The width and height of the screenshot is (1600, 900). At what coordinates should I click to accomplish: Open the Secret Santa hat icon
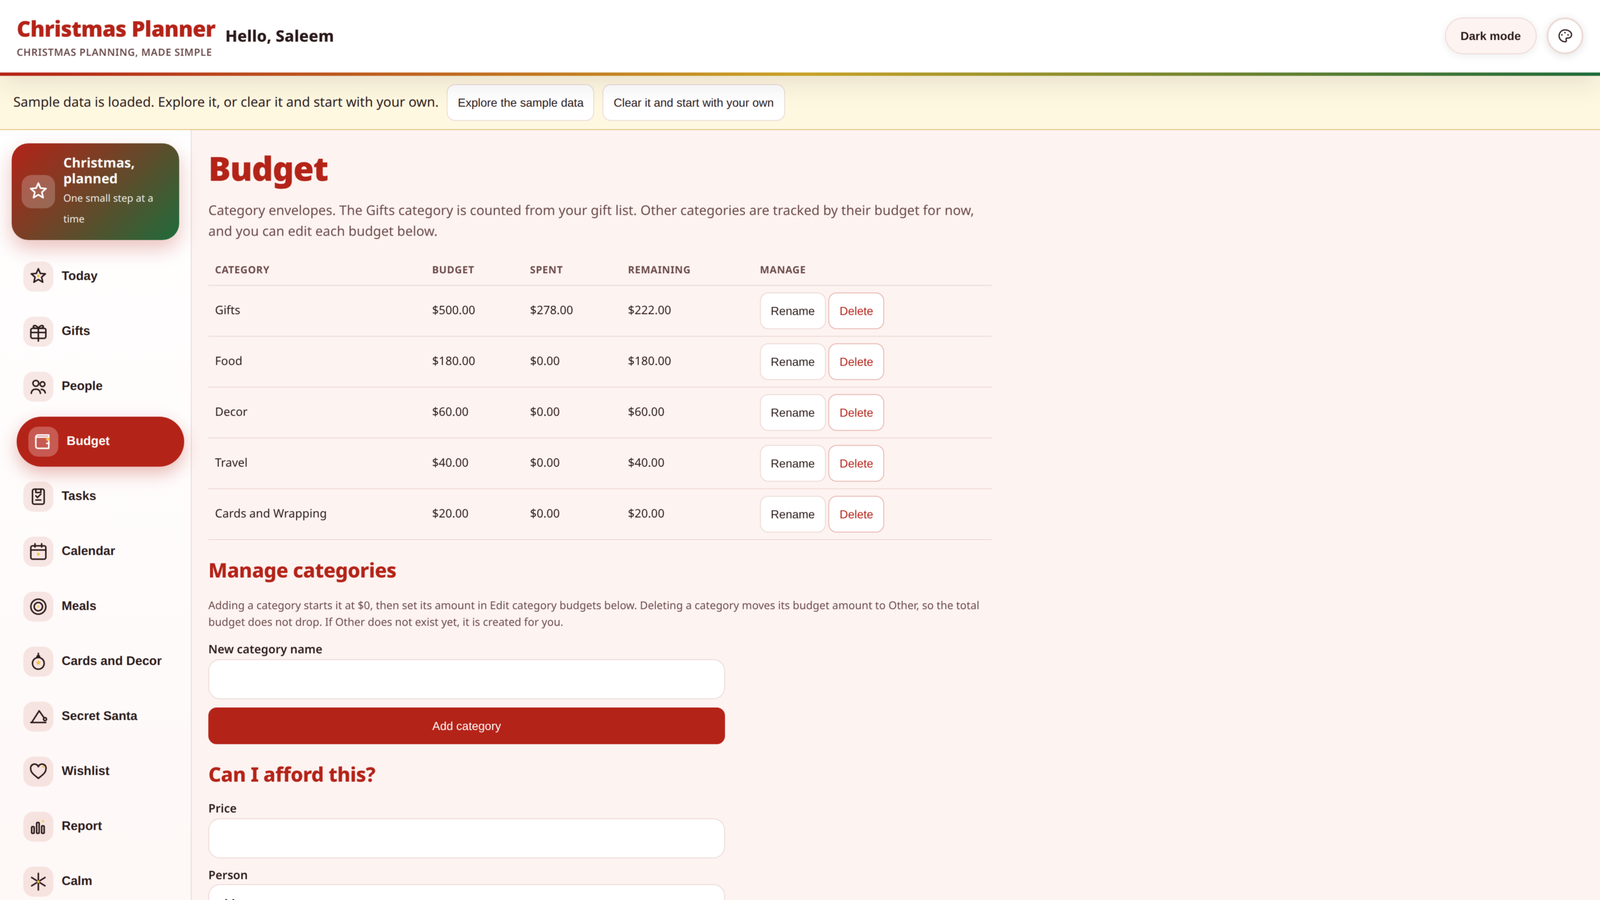point(38,716)
